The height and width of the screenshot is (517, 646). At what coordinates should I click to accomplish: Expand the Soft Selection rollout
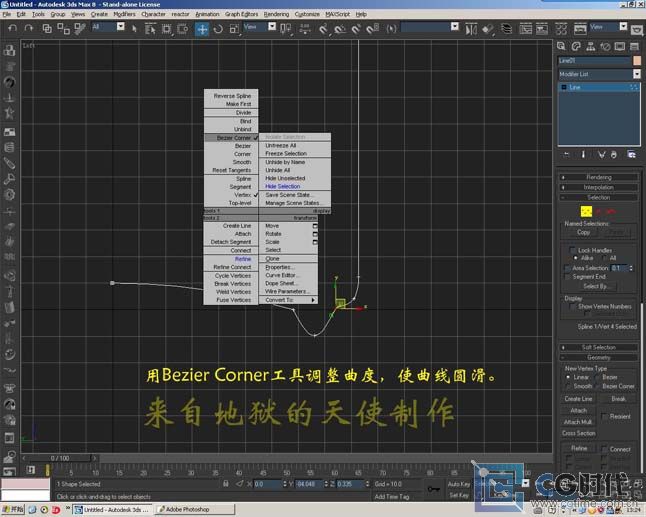(599, 347)
